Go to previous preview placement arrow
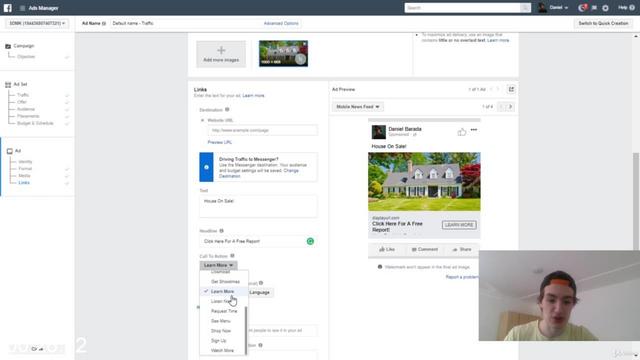Image resolution: width=640 pixels, height=360 pixels. pos(502,107)
